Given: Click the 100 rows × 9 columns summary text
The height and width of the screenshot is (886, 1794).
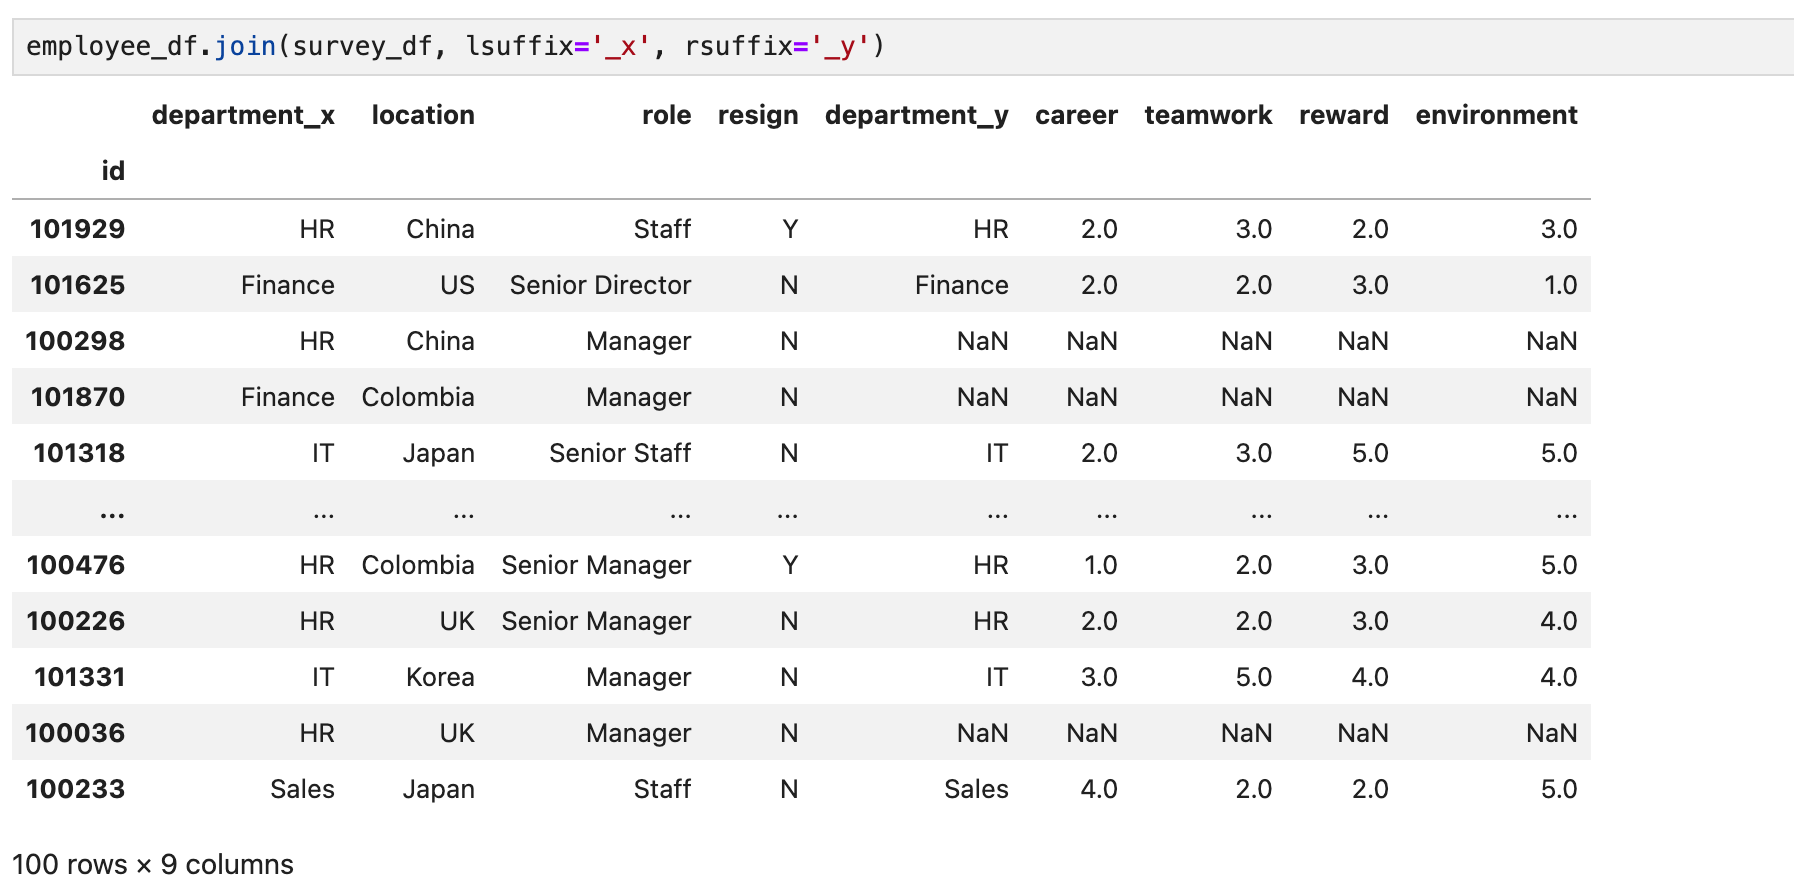Looking at the screenshot, I should 153,864.
